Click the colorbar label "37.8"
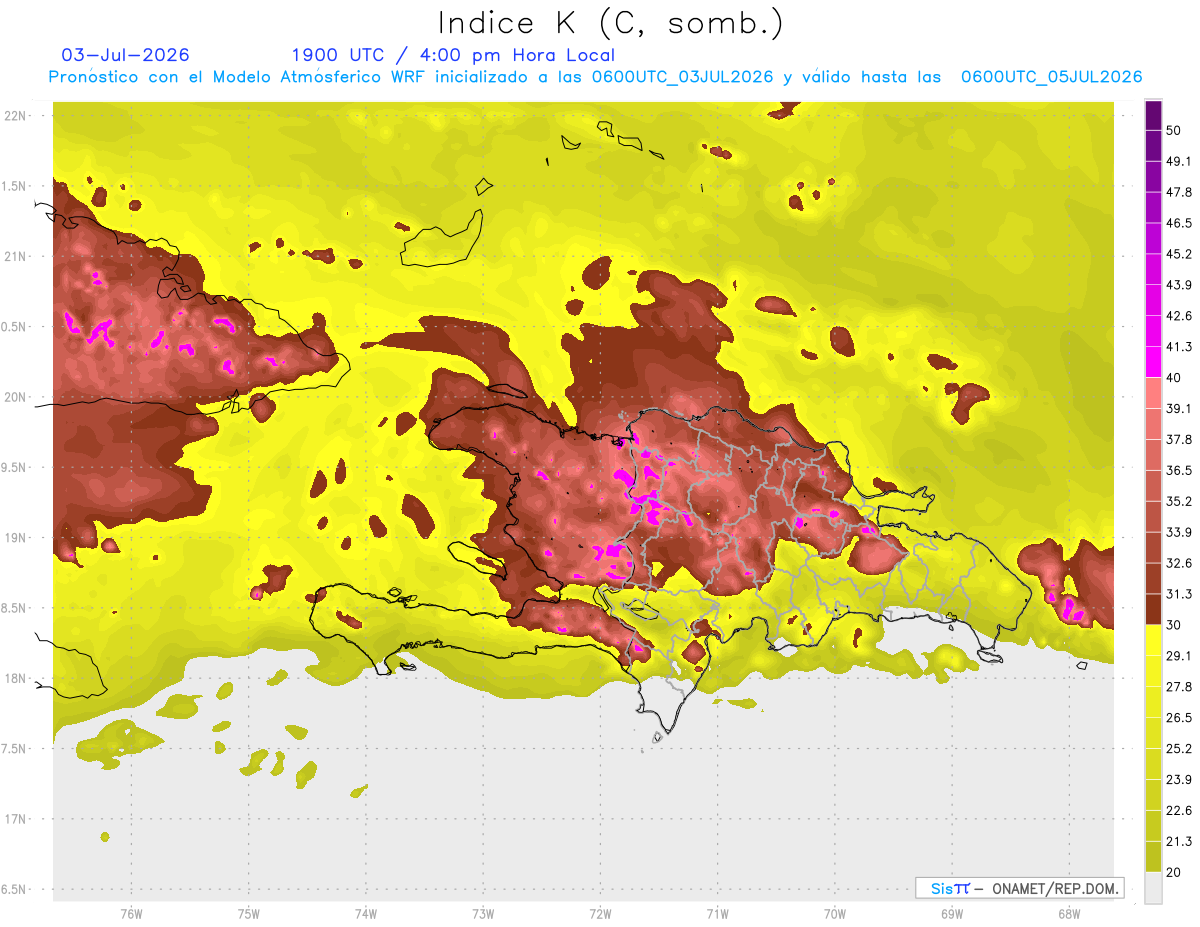The height and width of the screenshot is (927, 1200). pos(1178,439)
